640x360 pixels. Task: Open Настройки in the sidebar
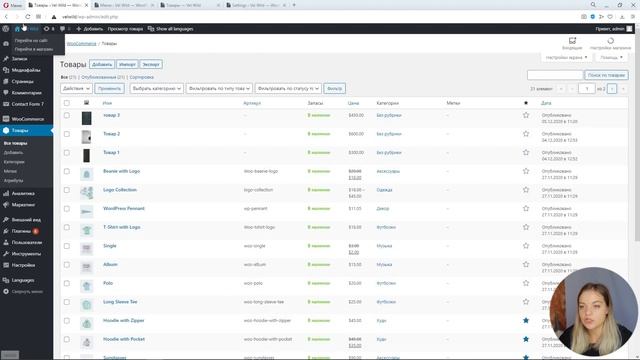point(23,265)
